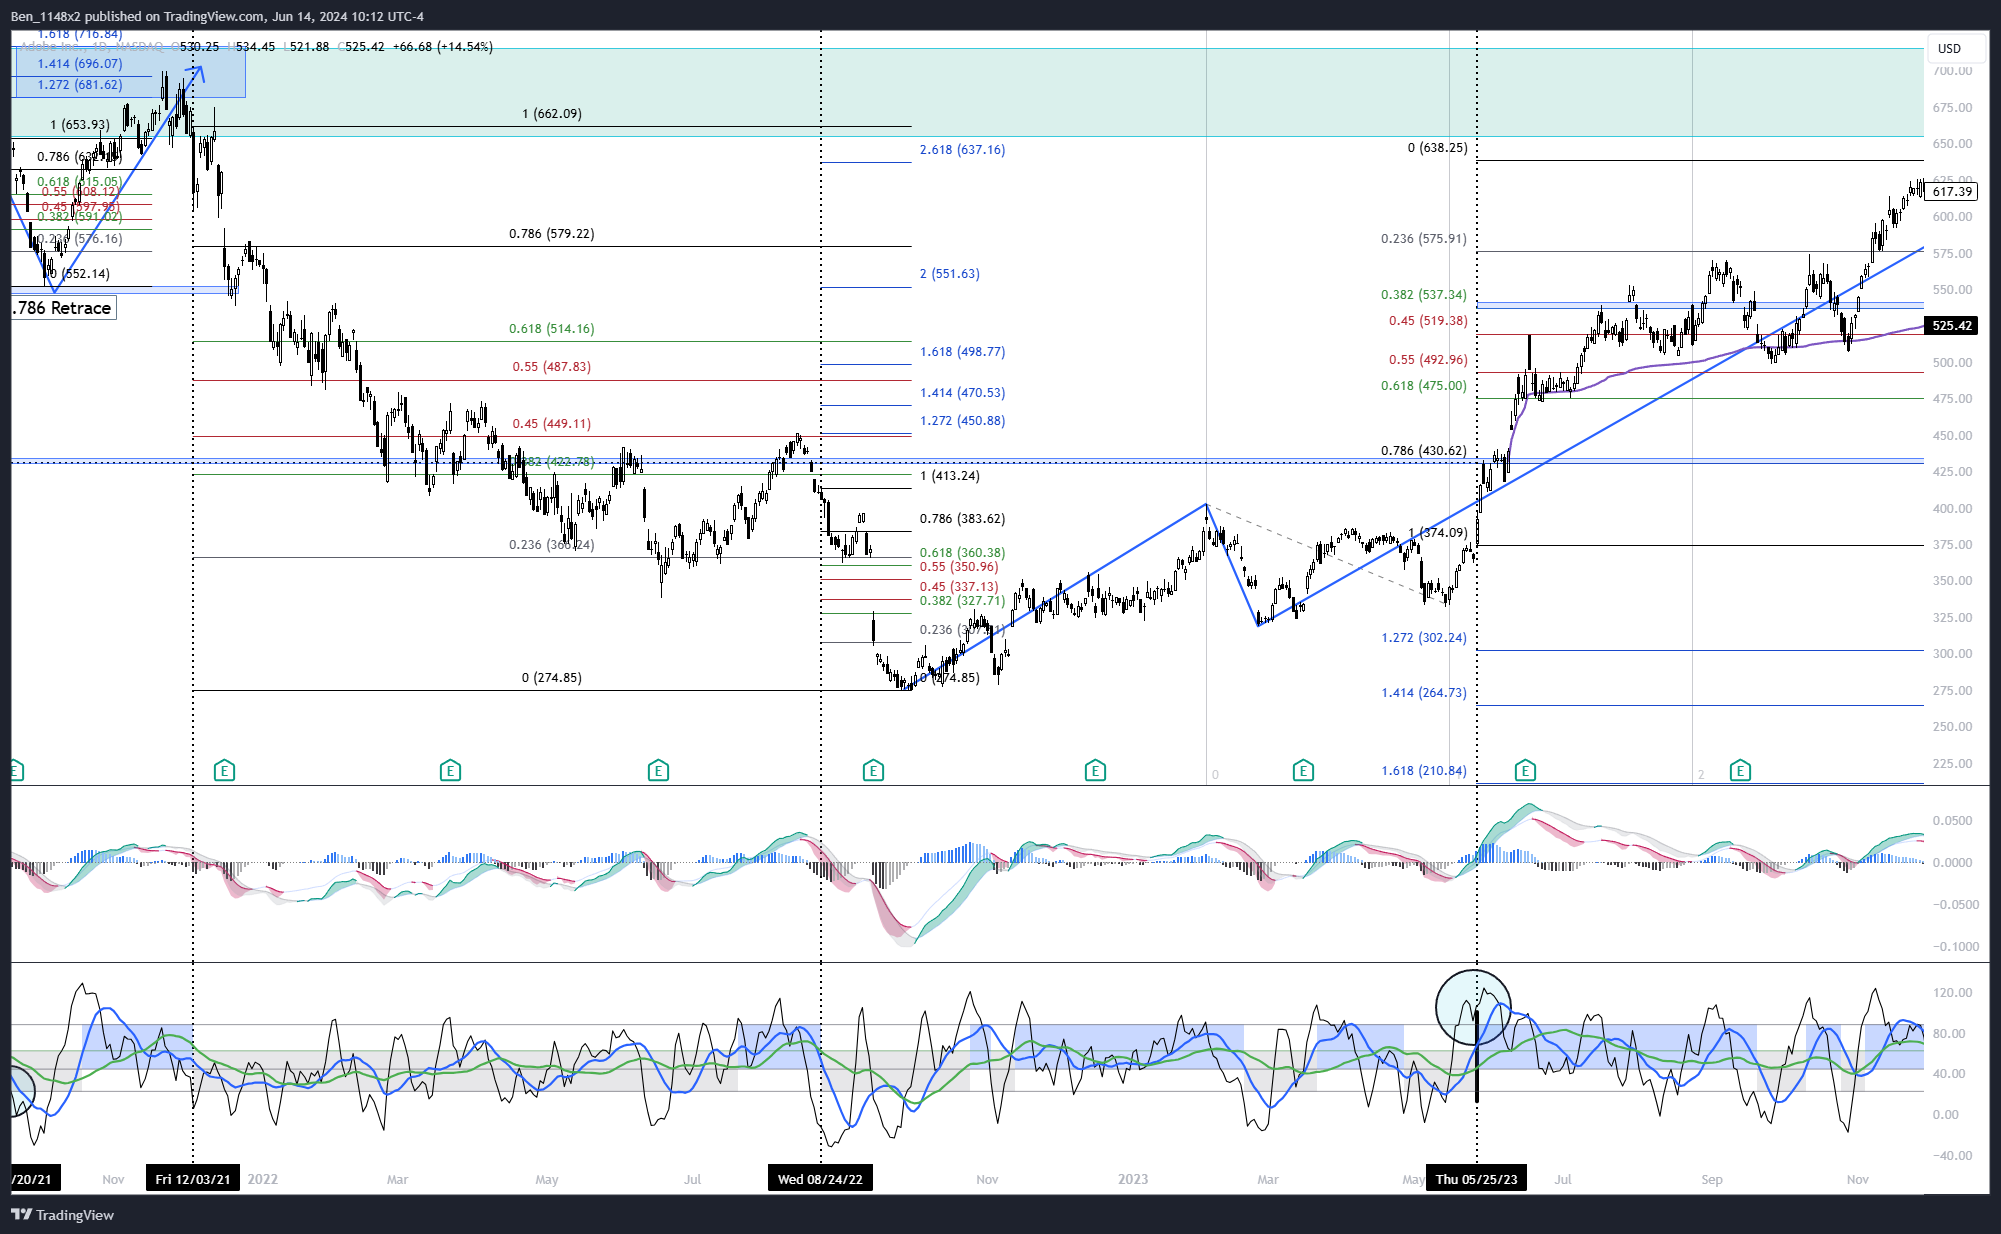The image size is (2001, 1234).
Task: Click the earnings E marker beside the 2 split marker
Action: 1740,770
